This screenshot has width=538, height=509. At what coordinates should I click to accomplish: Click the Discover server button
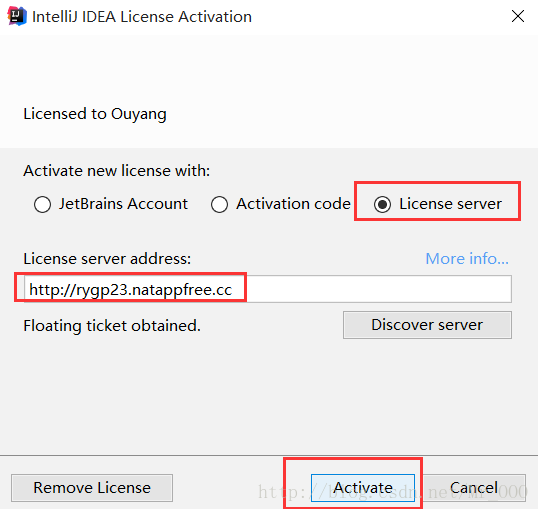tap(427, 325)
